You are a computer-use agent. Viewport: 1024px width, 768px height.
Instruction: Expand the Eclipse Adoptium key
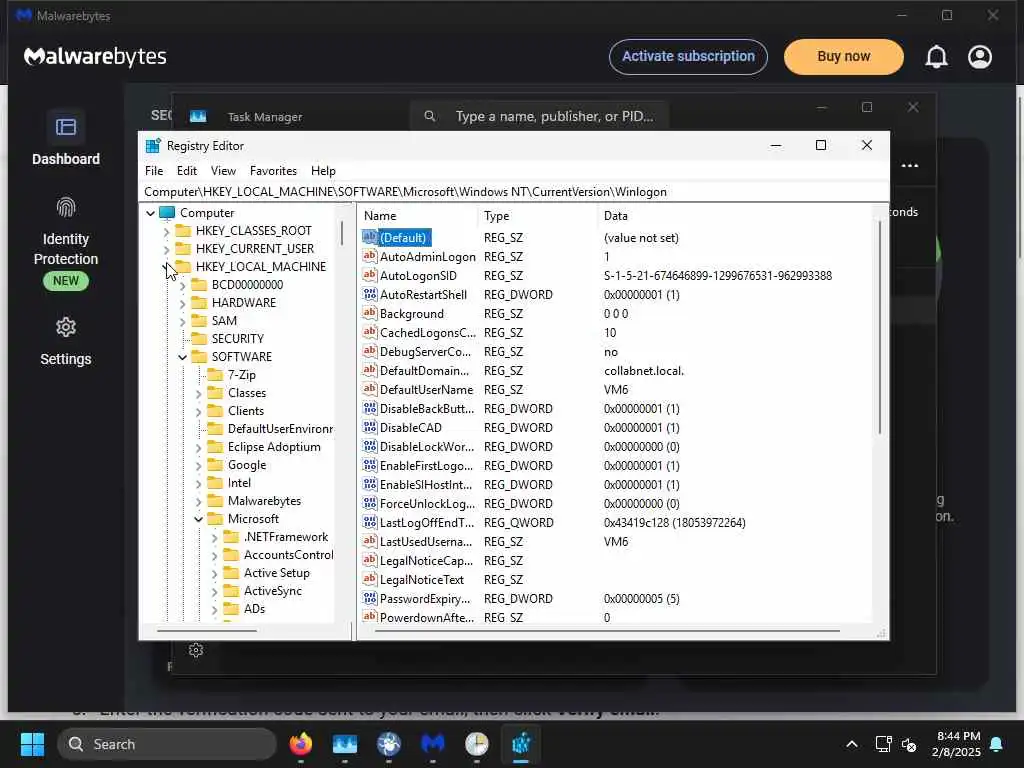pyautogui.click(x=199, y=447)
